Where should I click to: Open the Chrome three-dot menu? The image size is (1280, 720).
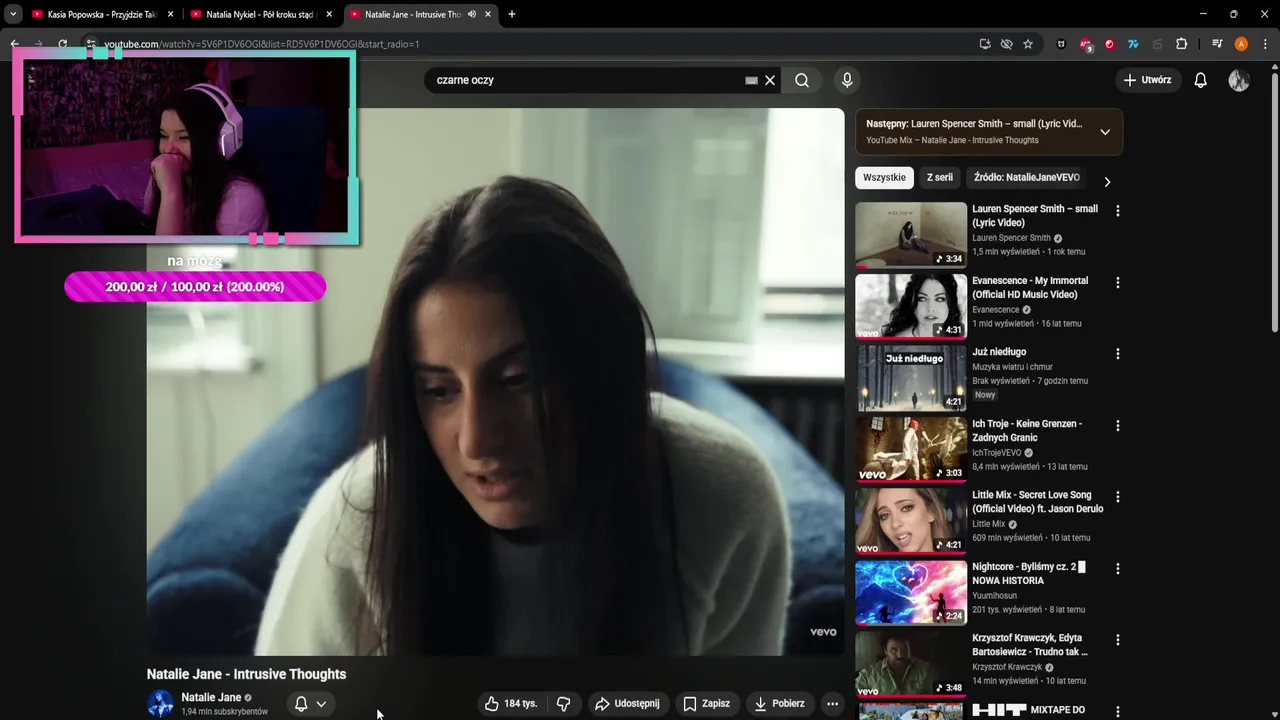coord(1265,44)
